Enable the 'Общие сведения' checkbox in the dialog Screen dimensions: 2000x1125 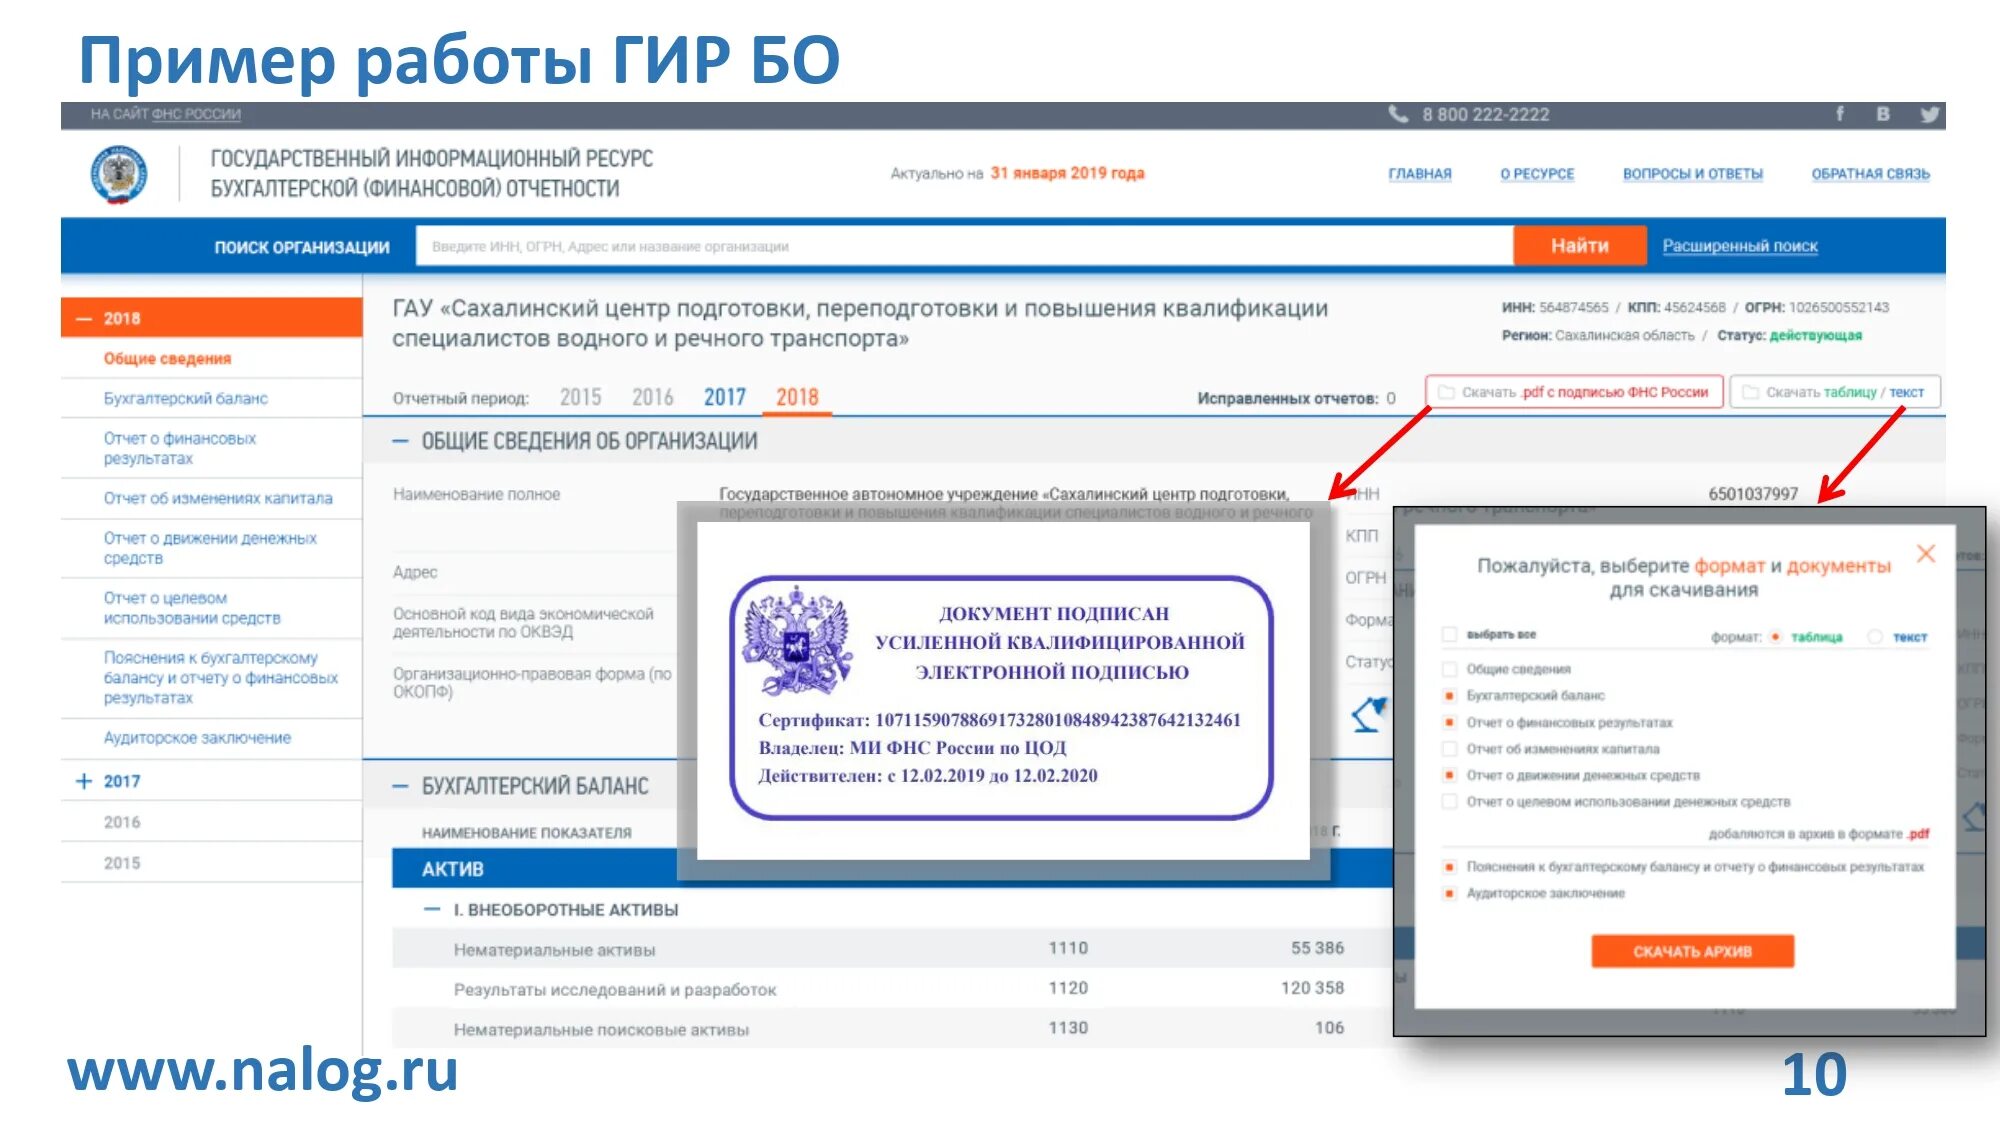point(1449,669)
